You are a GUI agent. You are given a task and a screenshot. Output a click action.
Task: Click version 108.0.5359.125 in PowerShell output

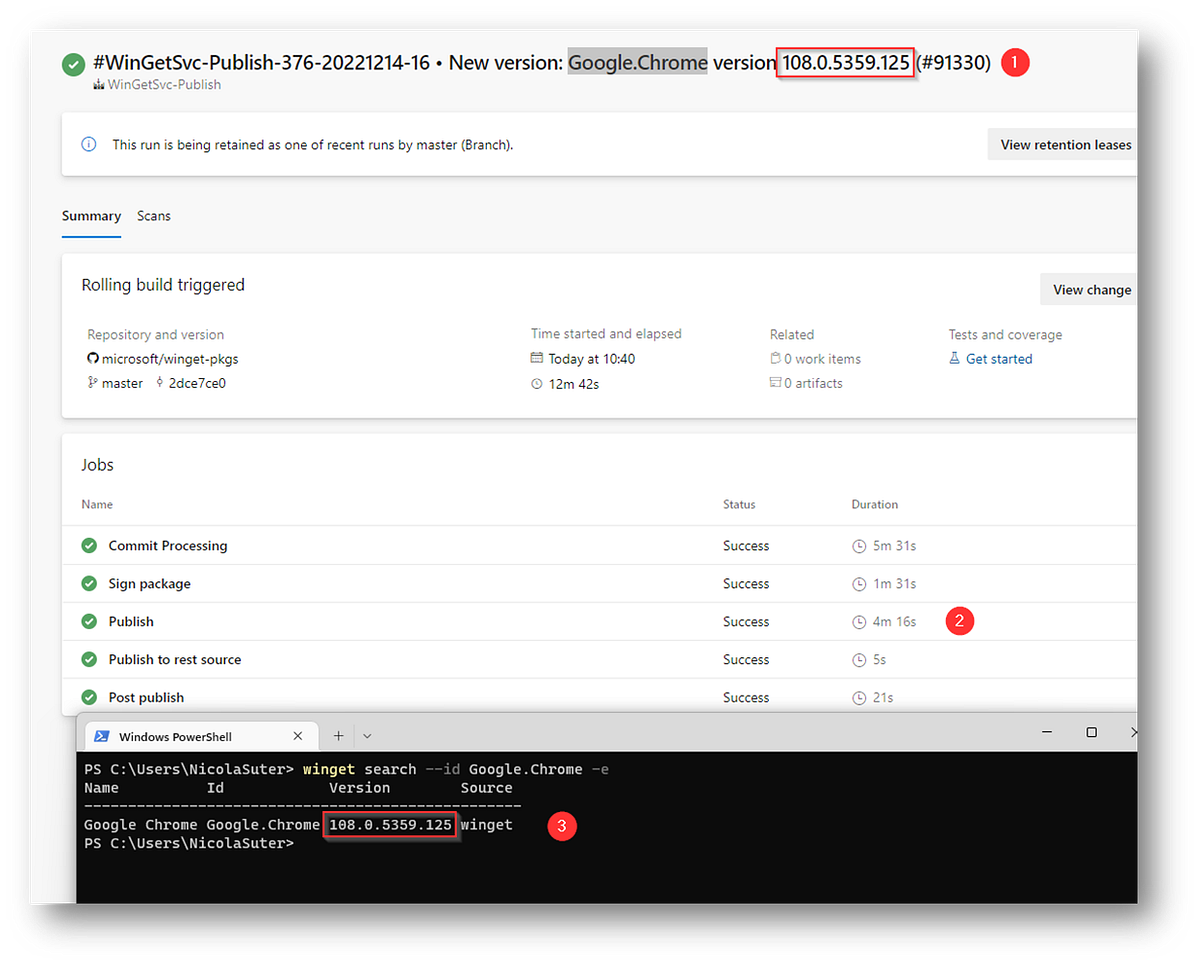click(391, 825)
